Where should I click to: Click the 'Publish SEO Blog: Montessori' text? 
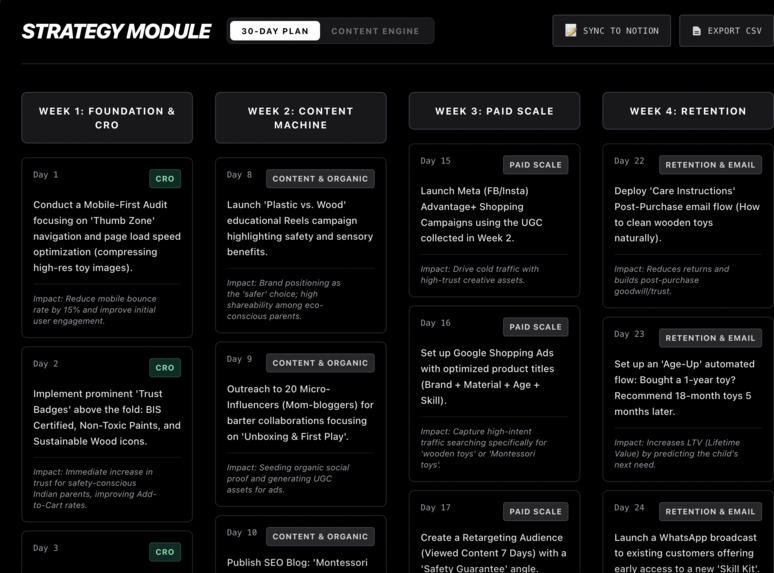point(297,563)
